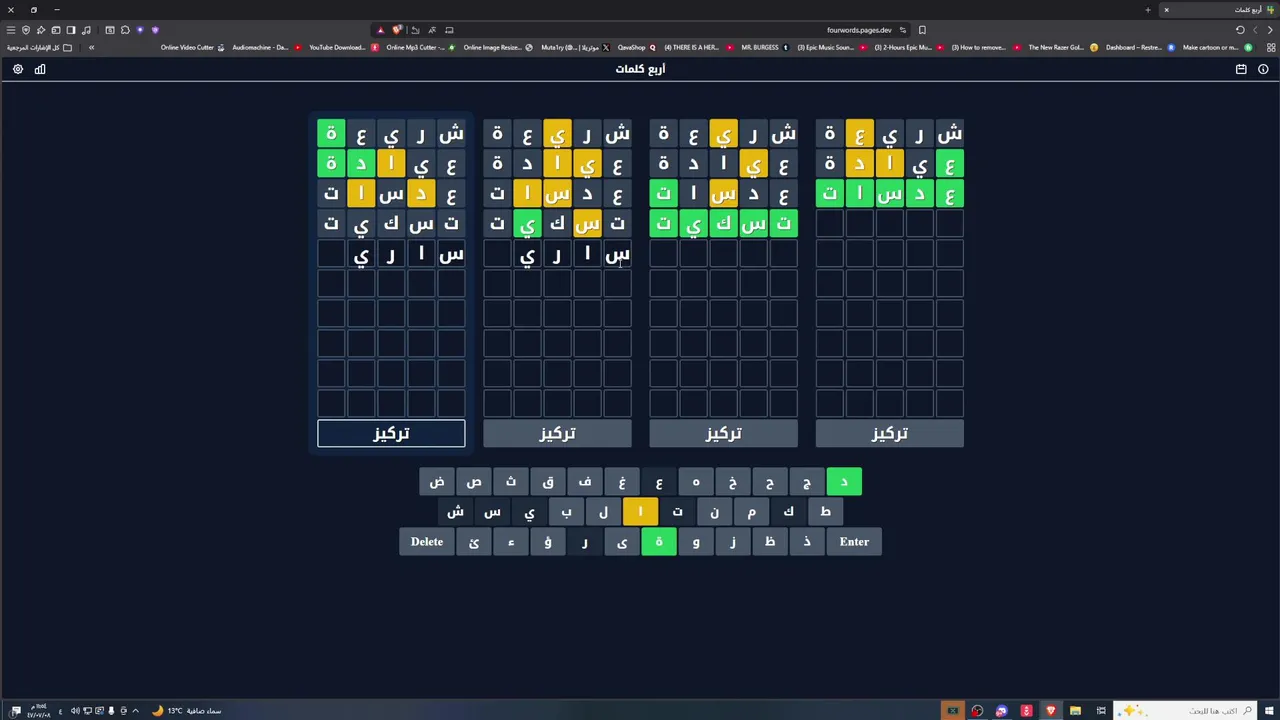1280x720 pixels.
Task: Click the weather widget showing 13°C
Action: pos(187,711)
